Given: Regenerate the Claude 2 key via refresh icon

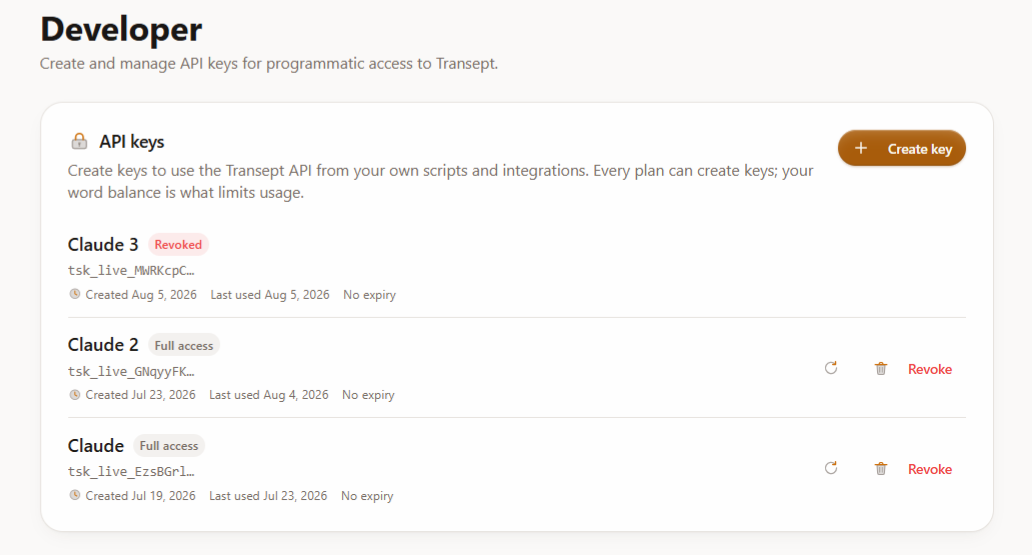Looking at the screenshot, I should pyautogui.click(x=831, y=368).
